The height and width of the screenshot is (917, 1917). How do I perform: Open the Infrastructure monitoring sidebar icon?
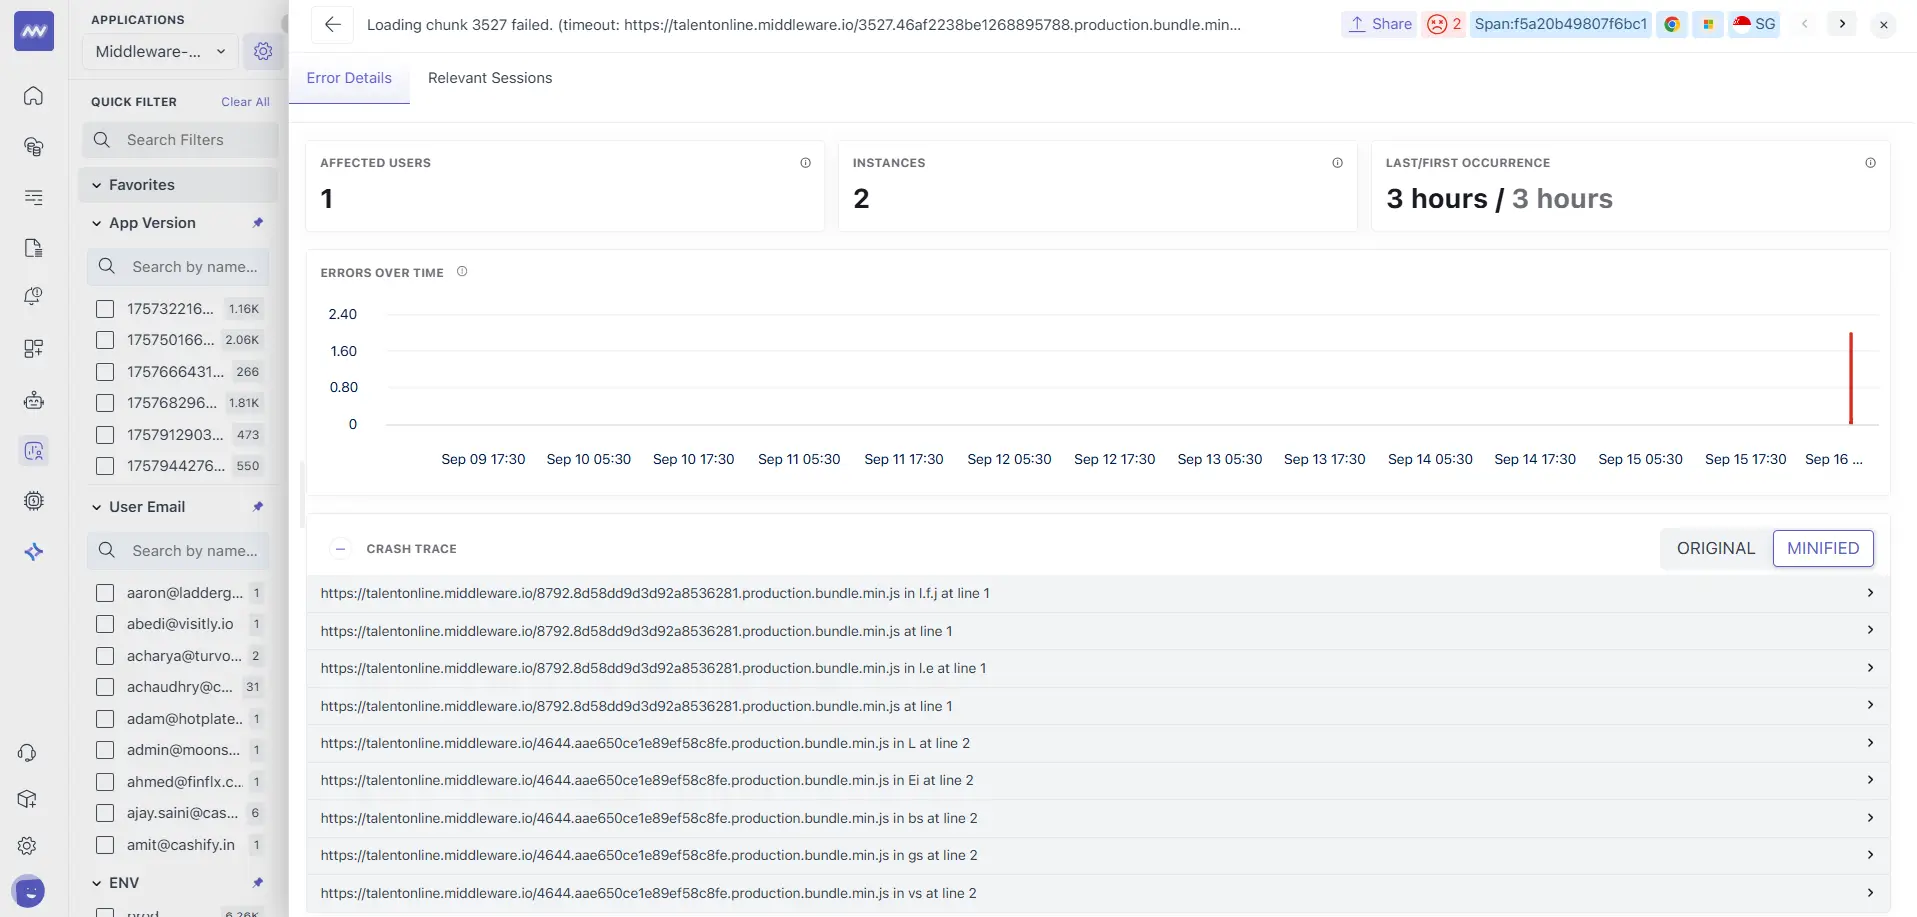click(33, 146)
